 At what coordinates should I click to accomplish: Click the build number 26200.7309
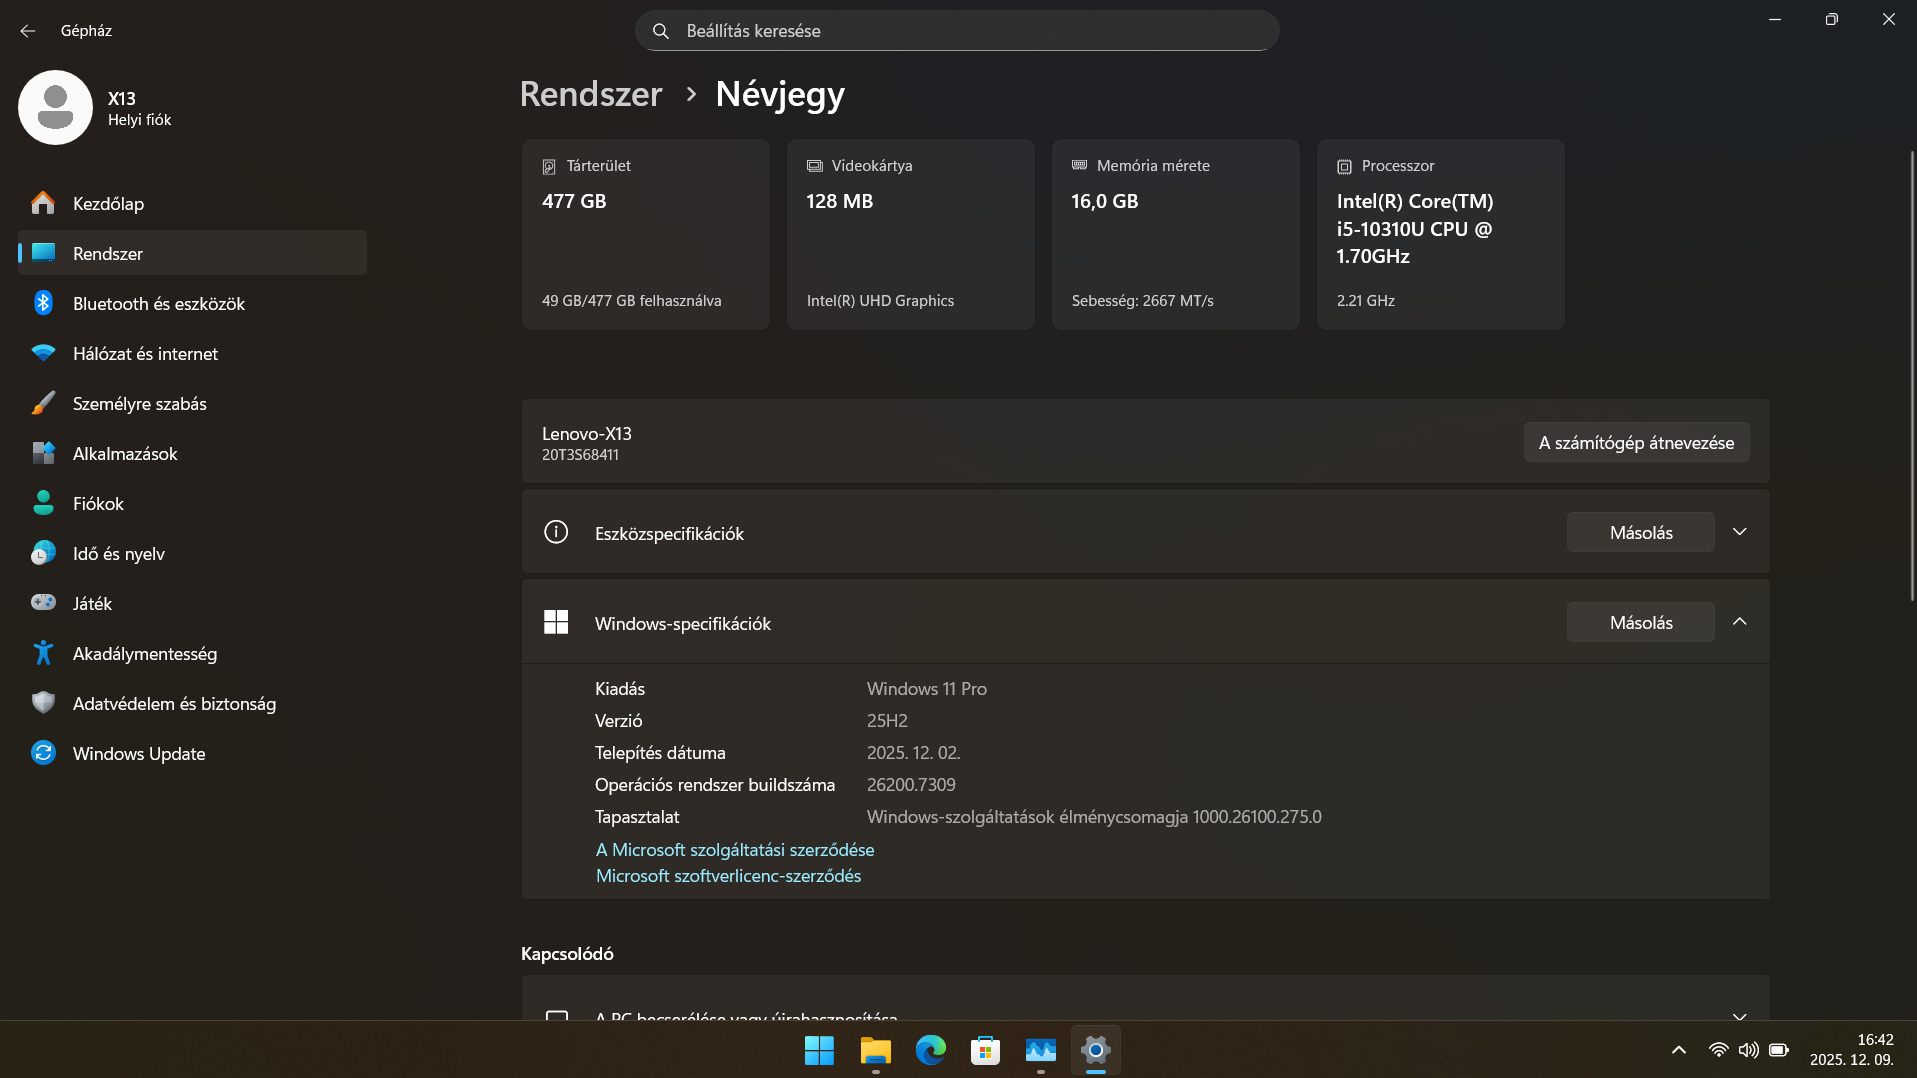point(911,784)
